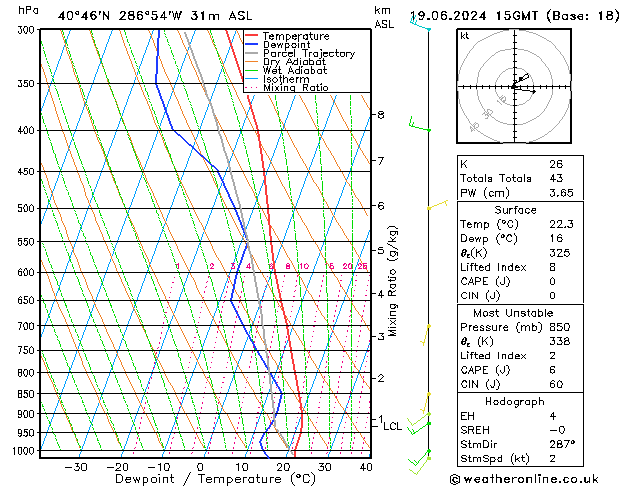Click the 'Most Unstable' section heading
The image size is (629, 486).
click(x=513, y=313)
